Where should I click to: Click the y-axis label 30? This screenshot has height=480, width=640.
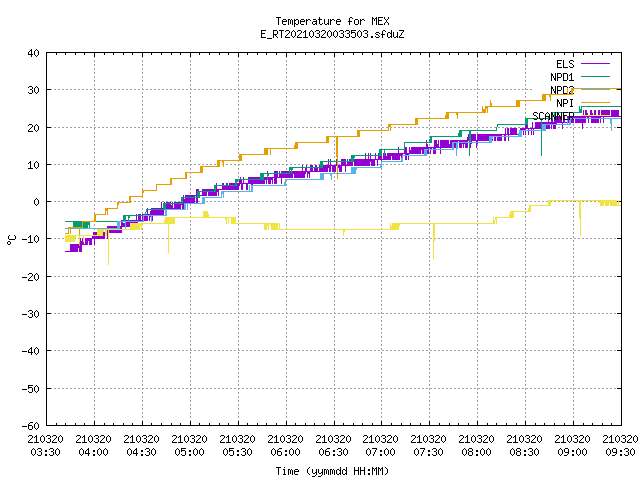coord(33,90)
